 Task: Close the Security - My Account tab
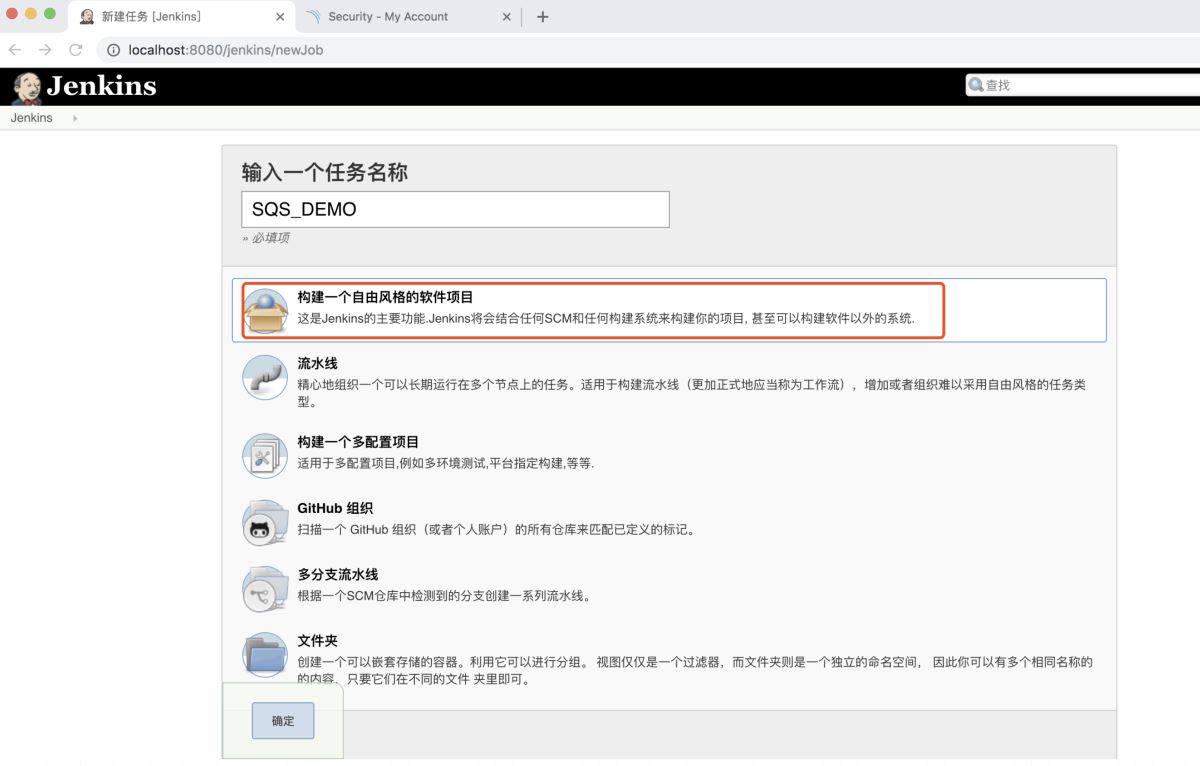coord(506,17)
